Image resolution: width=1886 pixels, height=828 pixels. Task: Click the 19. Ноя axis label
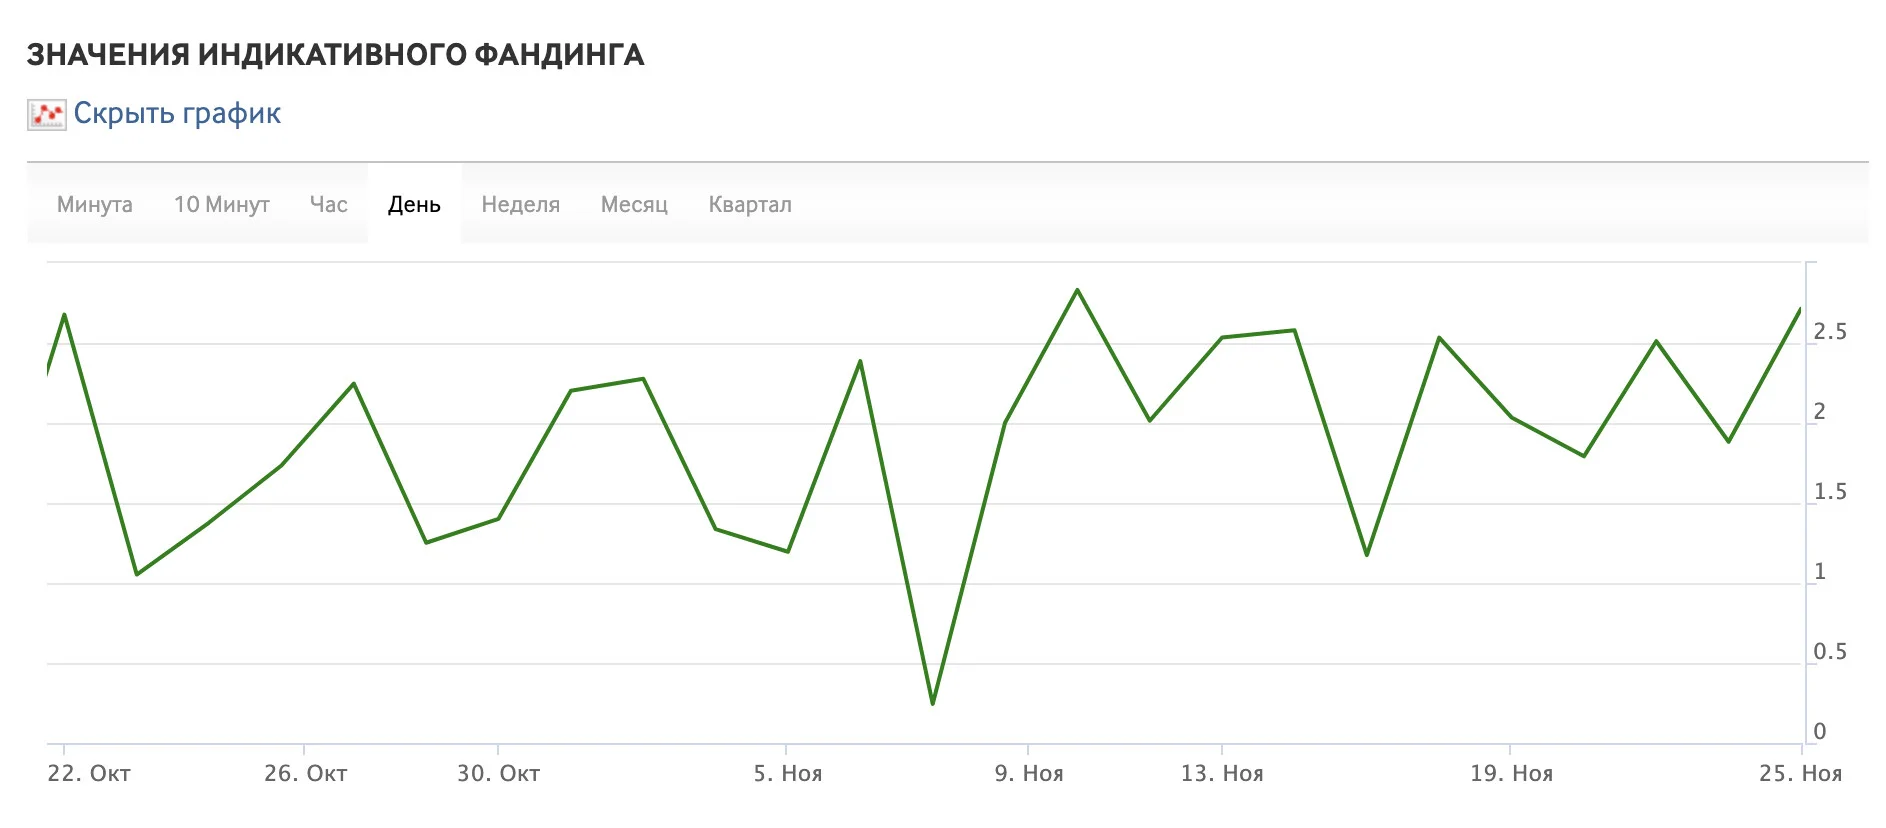pyautogui.click(x=1511, y=773)
